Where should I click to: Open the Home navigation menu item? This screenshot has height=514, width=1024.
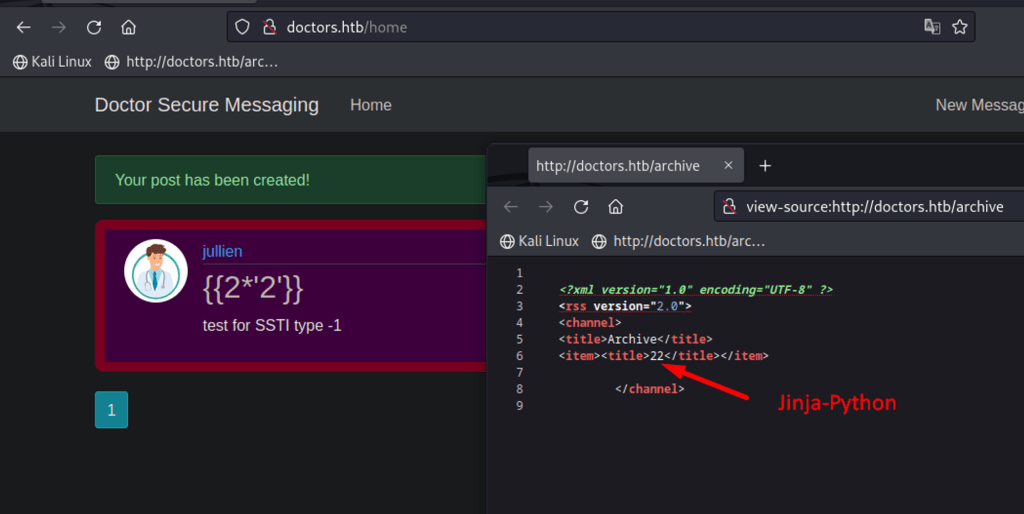[x=370, y=105]
